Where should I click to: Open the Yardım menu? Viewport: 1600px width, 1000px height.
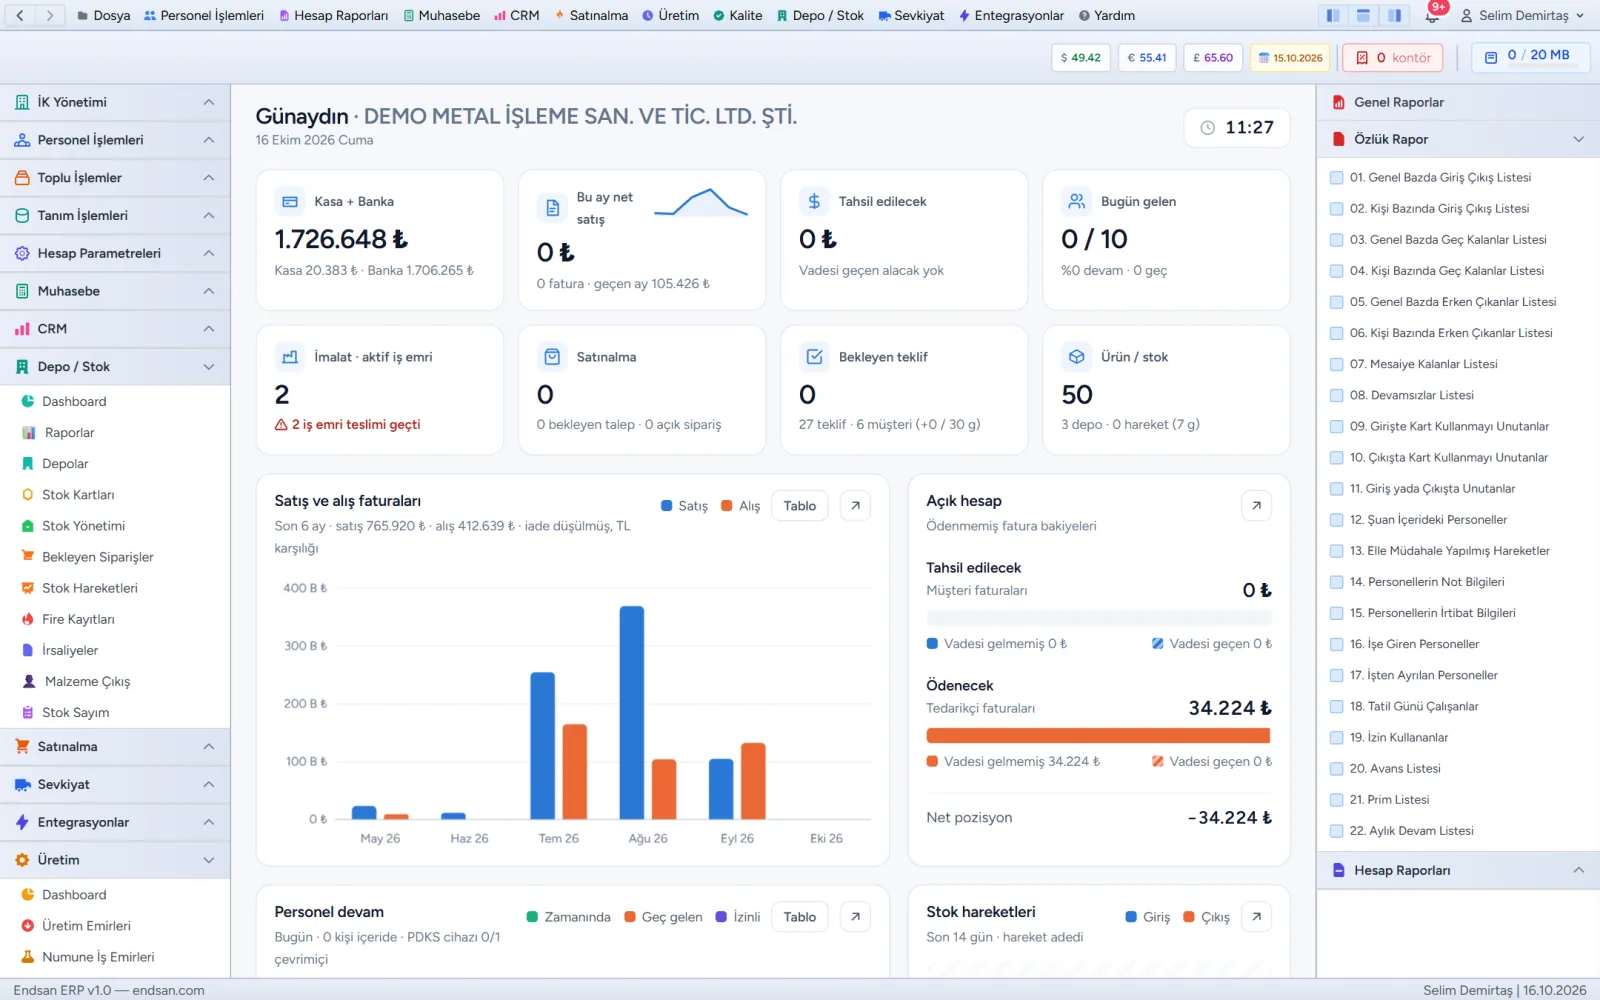(1106, 15)
